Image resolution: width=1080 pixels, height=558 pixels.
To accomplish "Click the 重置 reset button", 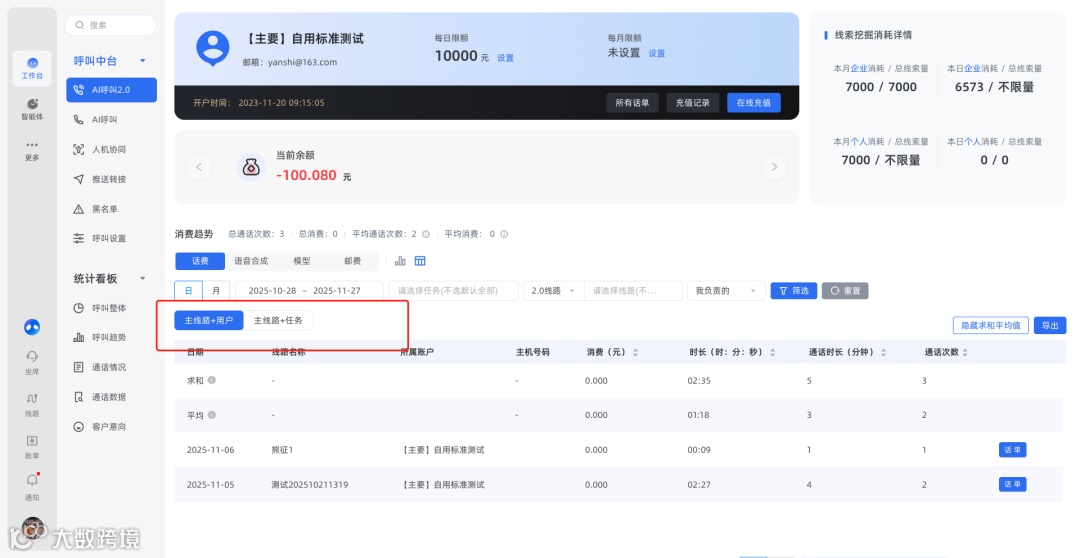I will pyautogui.click(x=845, y=291).
